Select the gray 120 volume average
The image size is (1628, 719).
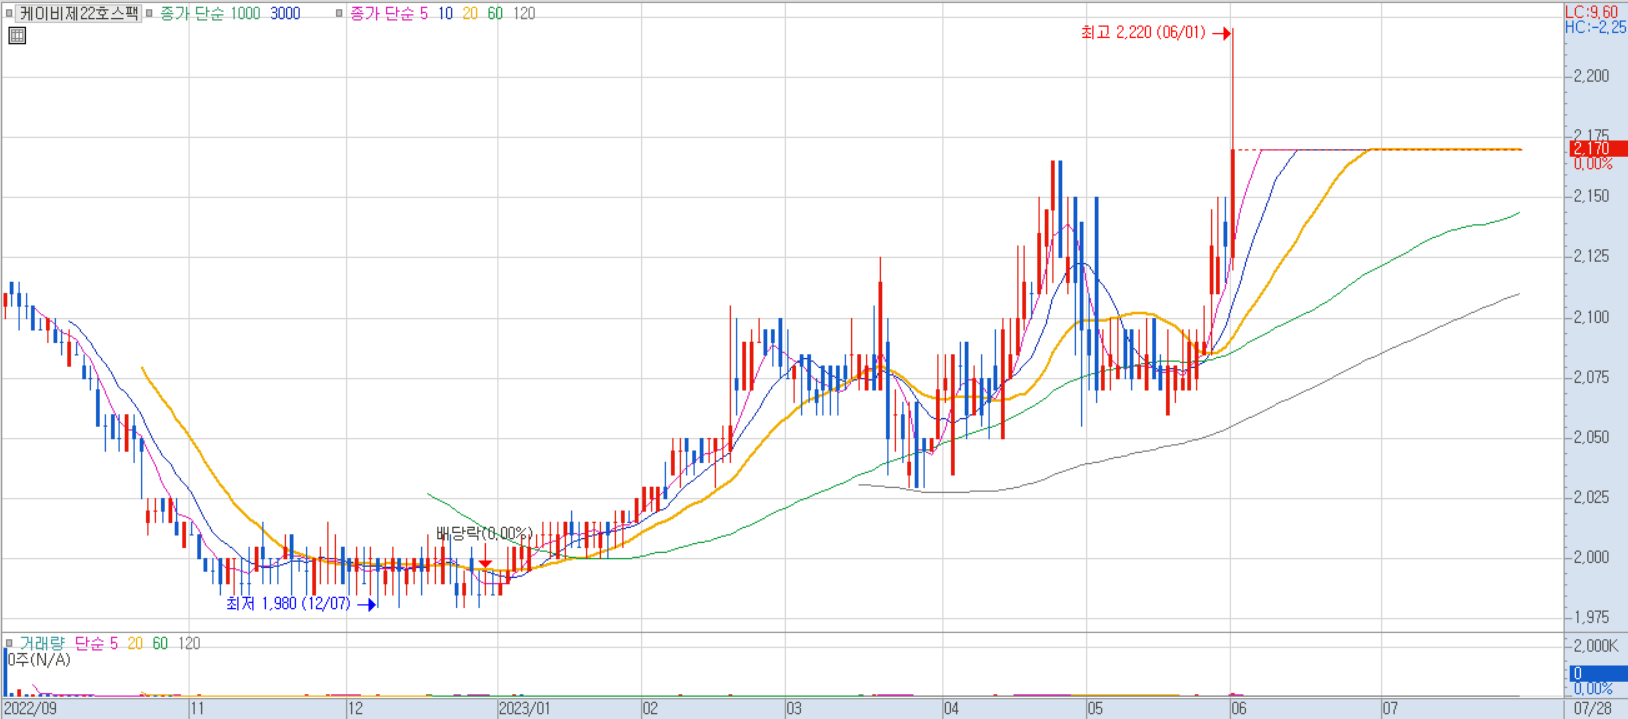pyautogui.click(x=189, y=644)
